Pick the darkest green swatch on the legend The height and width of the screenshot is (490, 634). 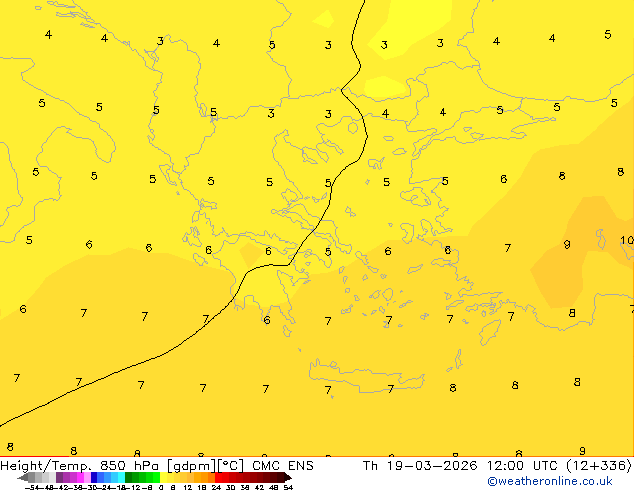(x=128, y=478)
